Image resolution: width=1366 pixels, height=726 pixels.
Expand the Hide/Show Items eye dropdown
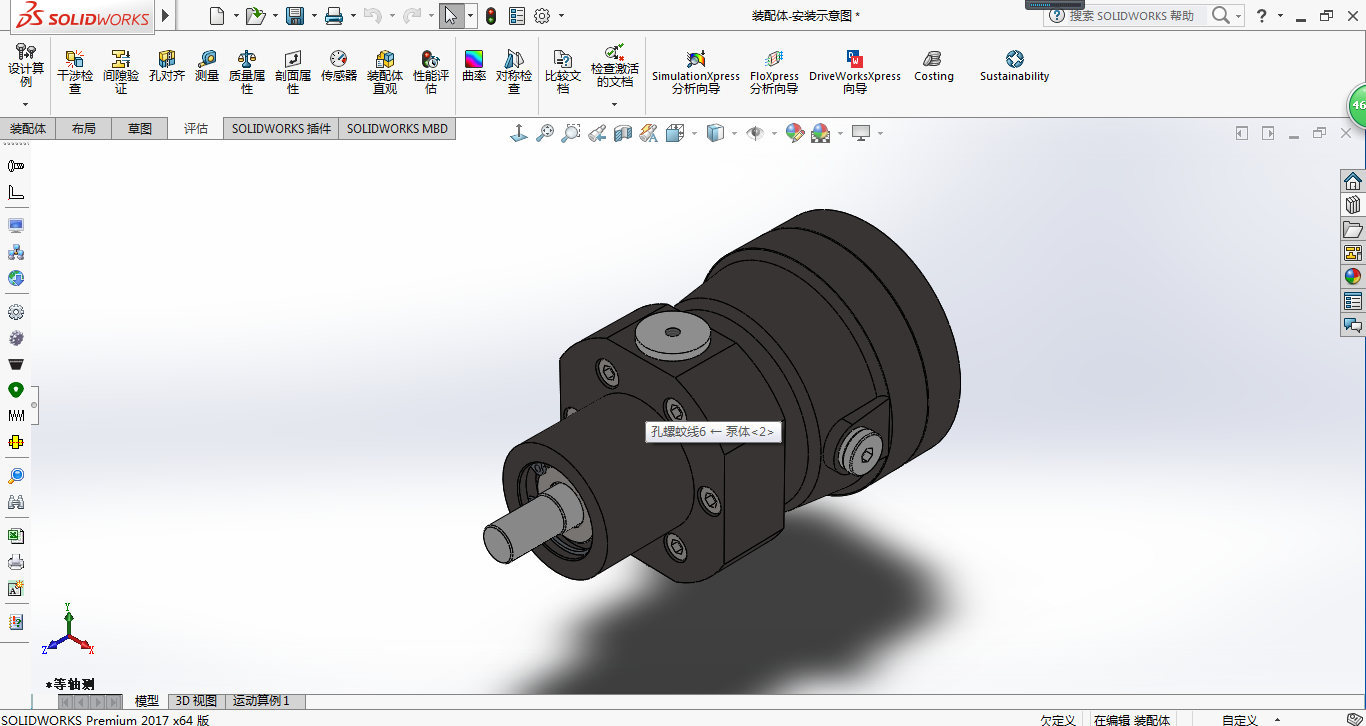(x=773, y=134)
